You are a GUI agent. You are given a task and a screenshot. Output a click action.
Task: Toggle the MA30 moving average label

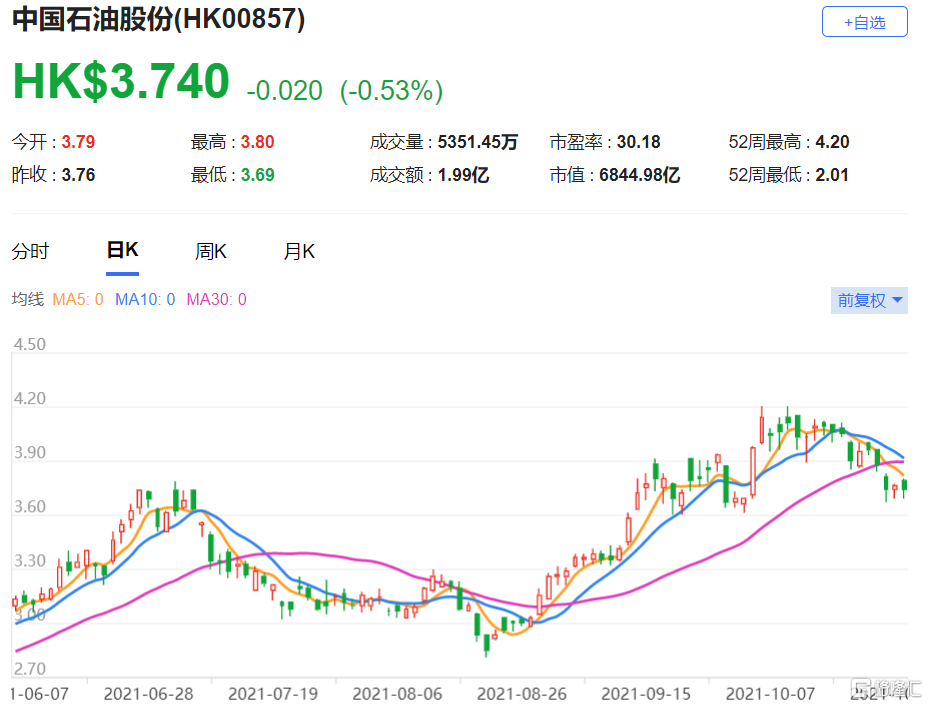217,299
